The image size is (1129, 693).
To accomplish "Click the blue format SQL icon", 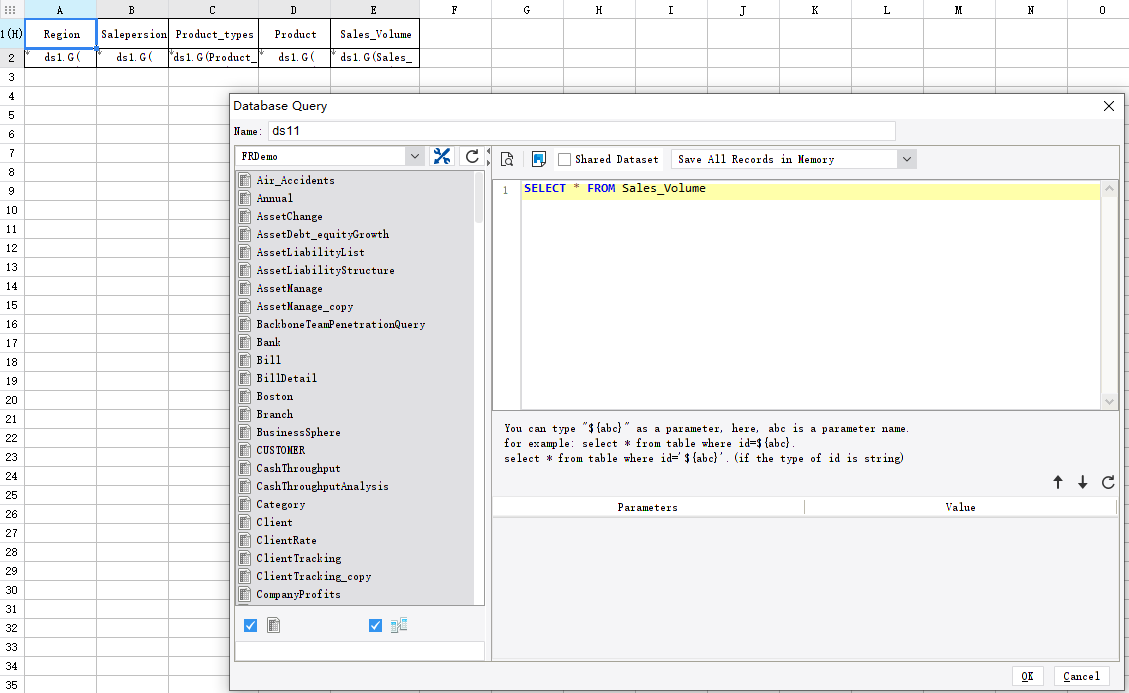I will point(537,159).
